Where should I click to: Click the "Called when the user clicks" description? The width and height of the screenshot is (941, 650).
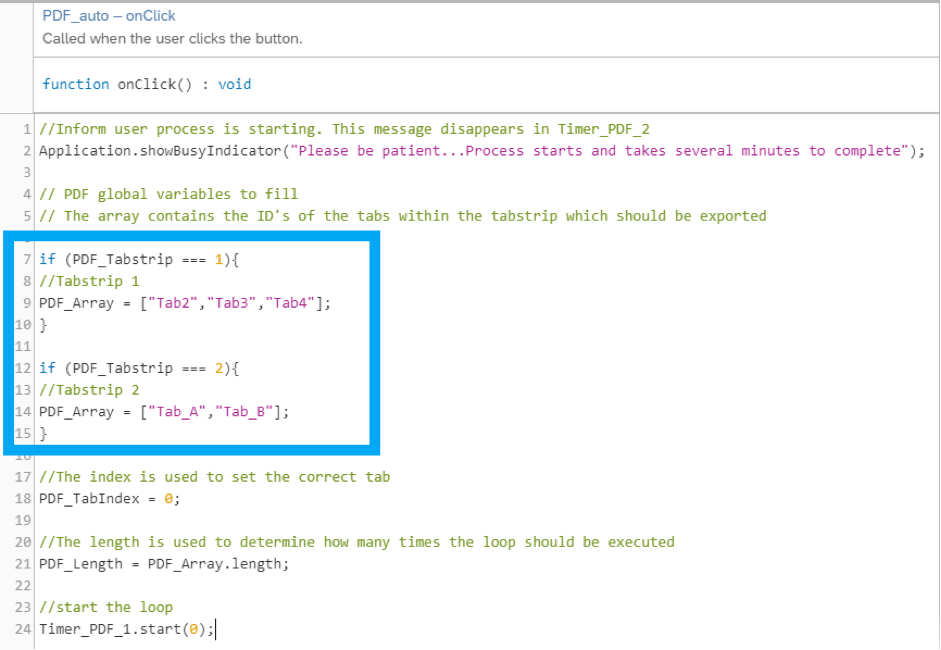coord(172,39)
